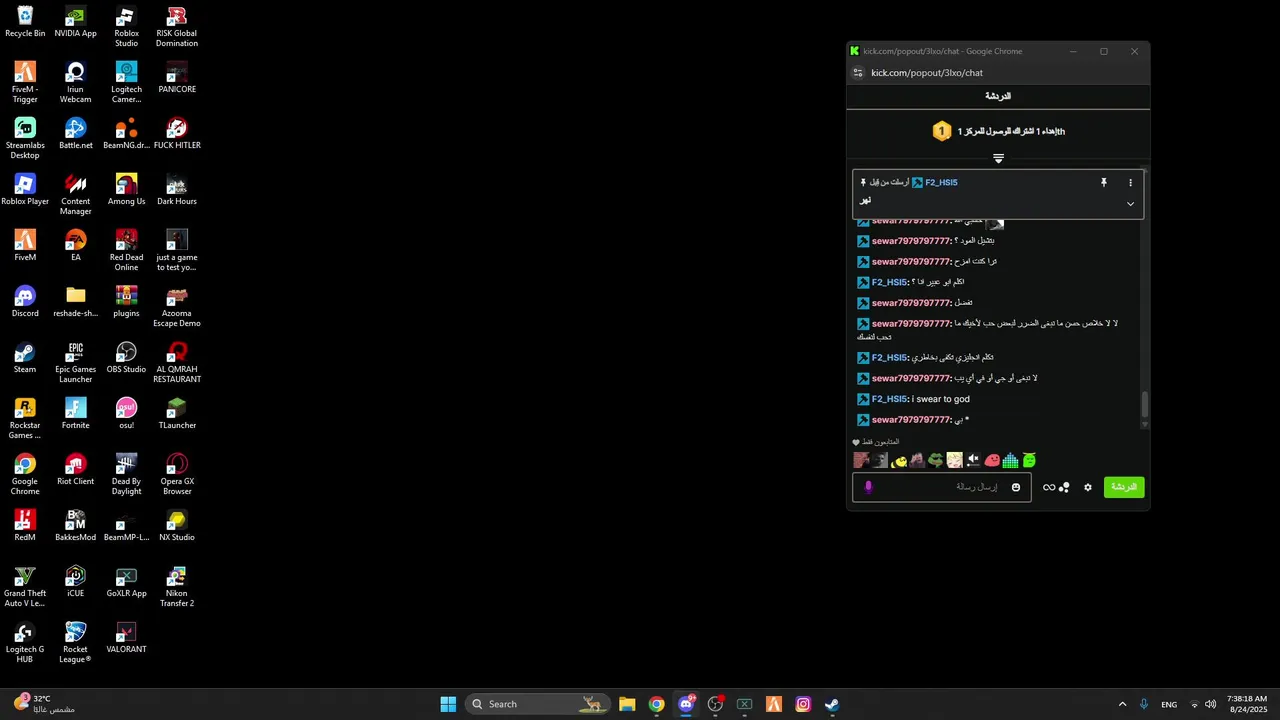Open the weather widget showing 32°C
Viewport: 1280px width, 720px height.
pos(43,704)
